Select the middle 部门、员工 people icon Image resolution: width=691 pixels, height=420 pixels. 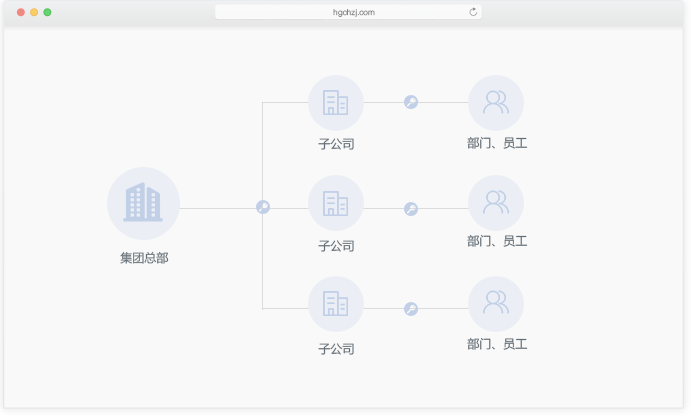(496, 203)
